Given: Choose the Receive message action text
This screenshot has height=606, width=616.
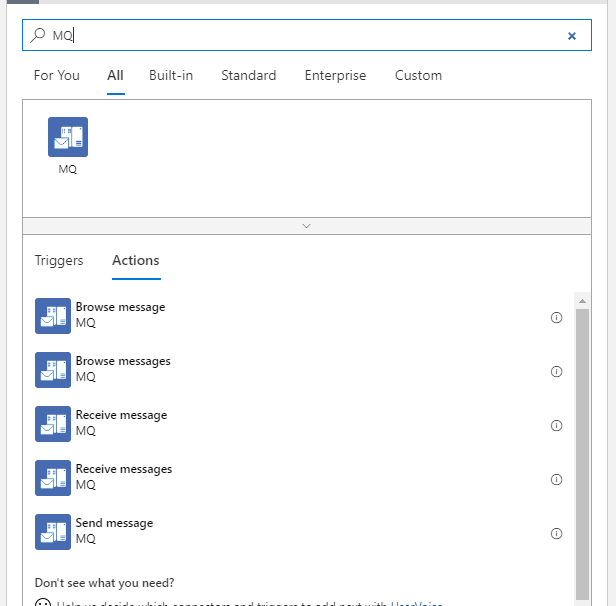Looking at the screenshot, I should pos(121,415).
